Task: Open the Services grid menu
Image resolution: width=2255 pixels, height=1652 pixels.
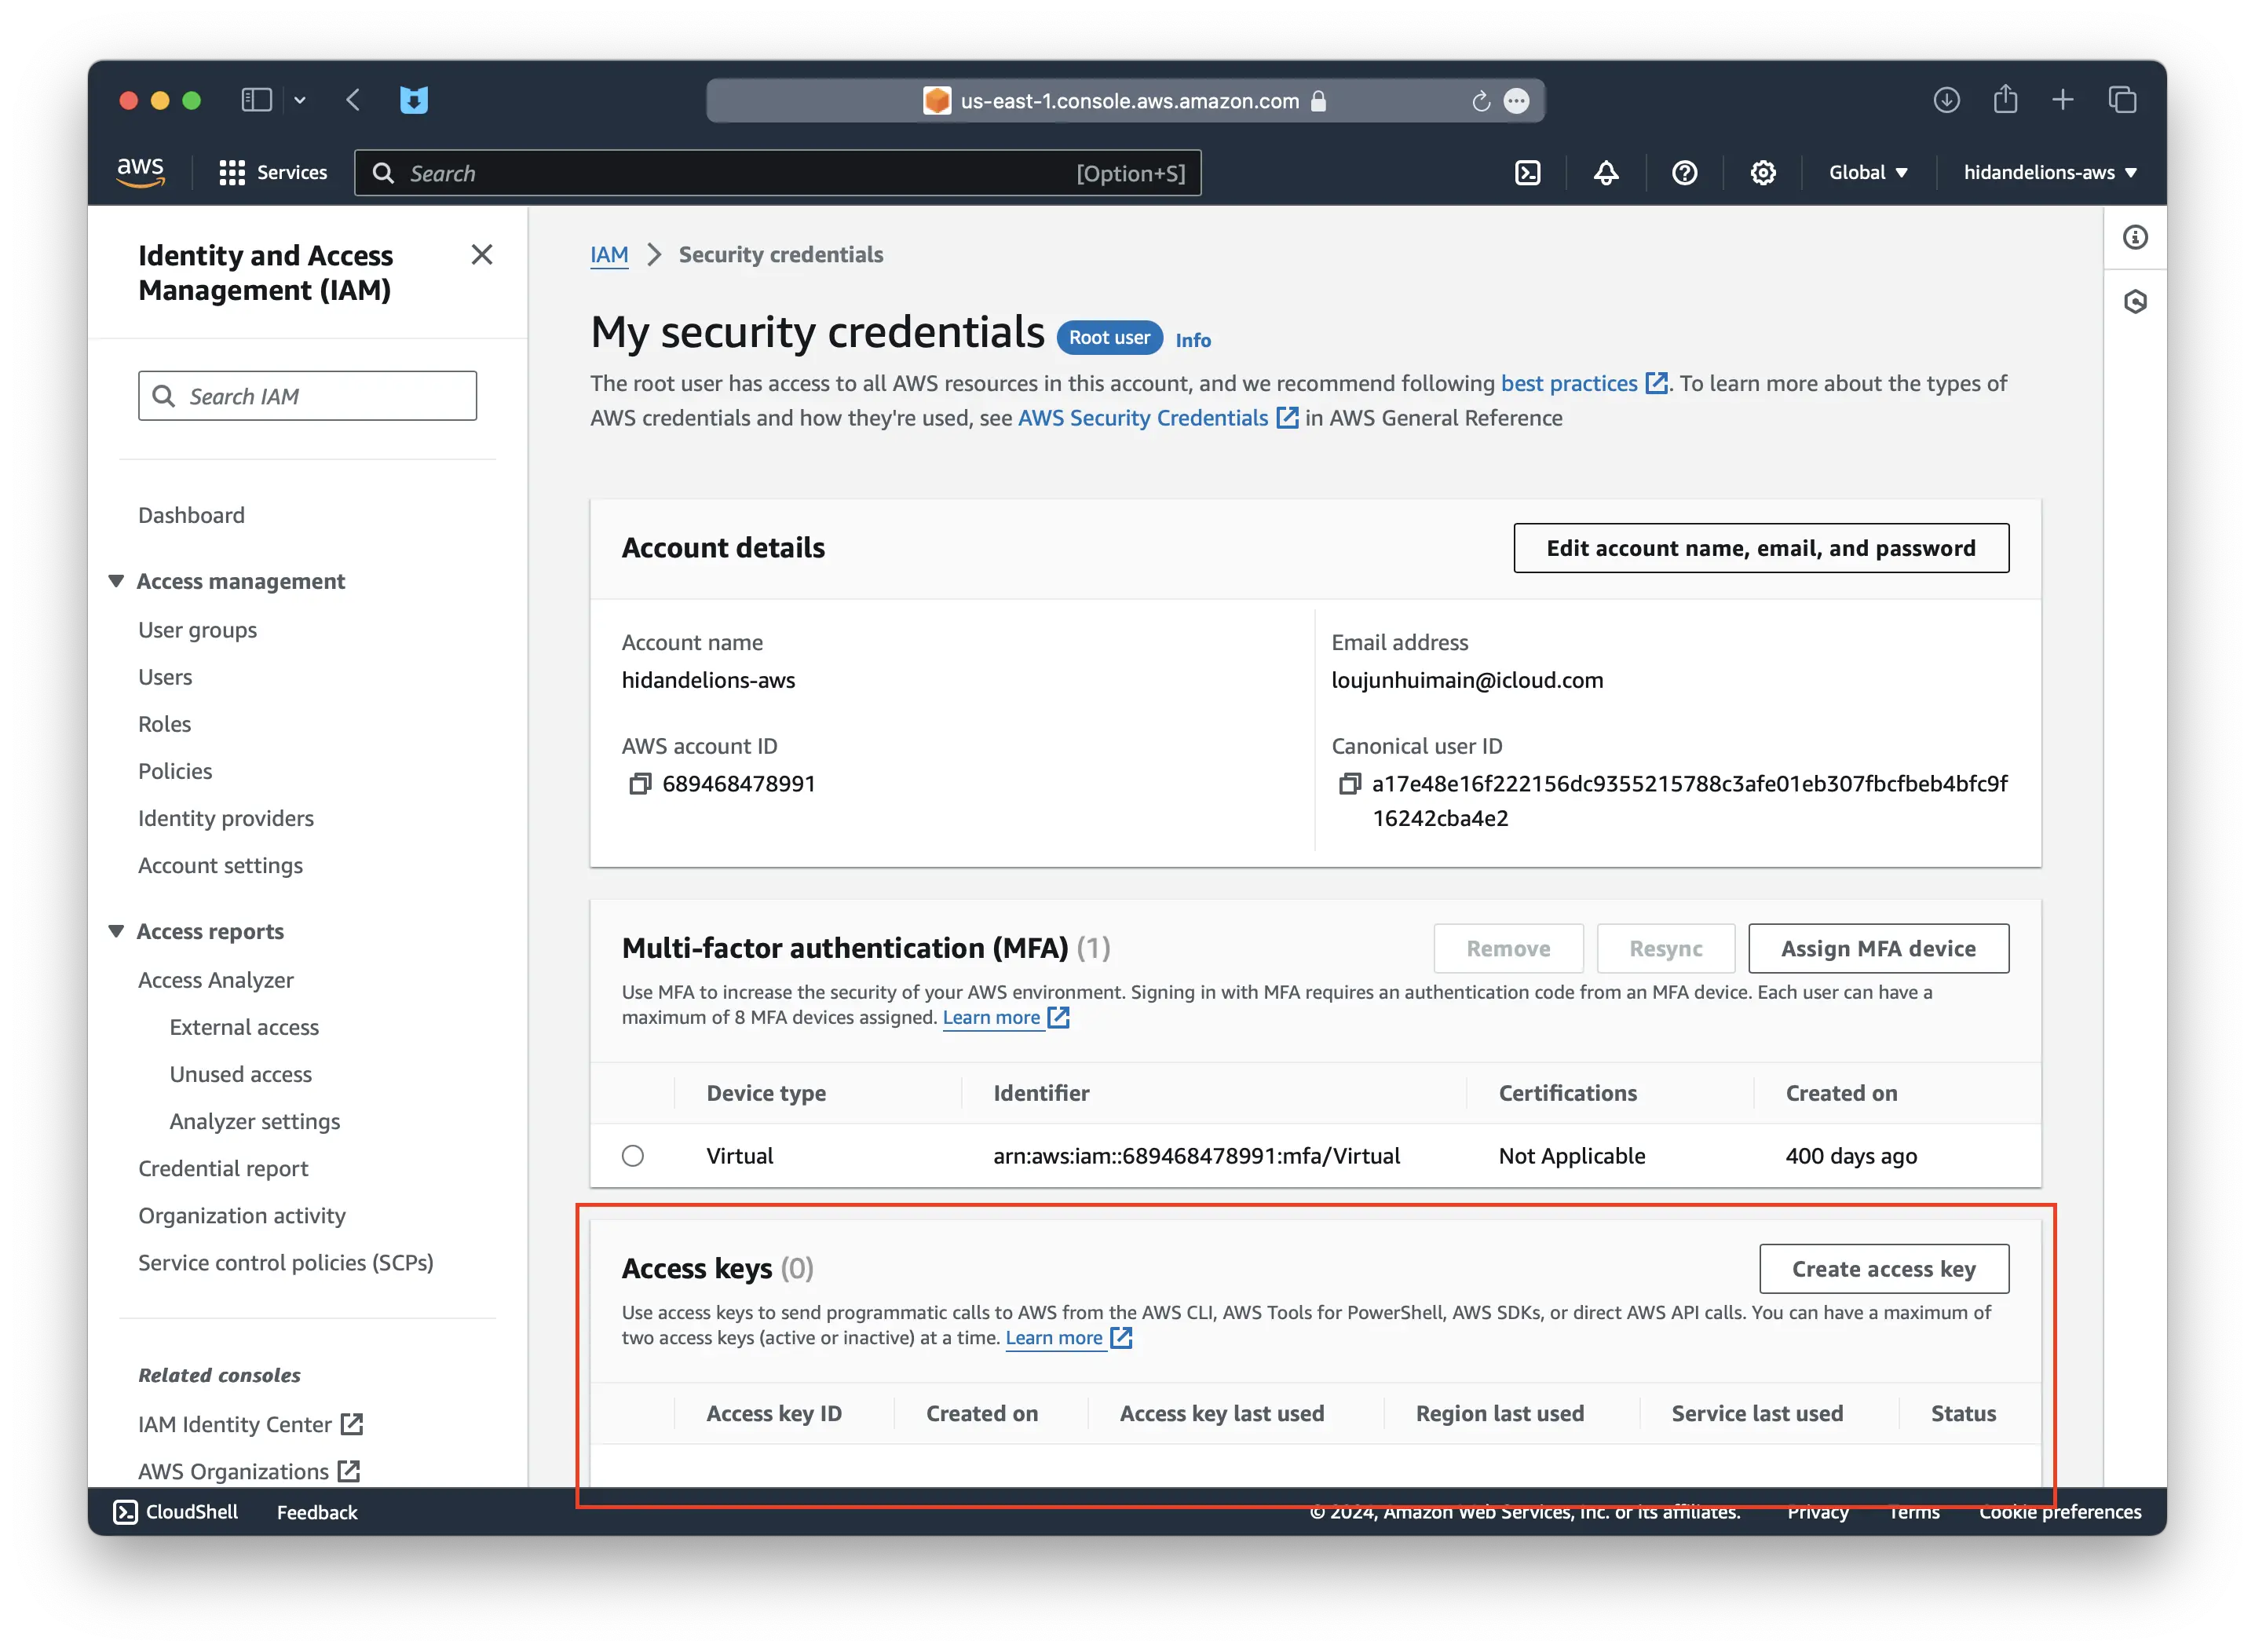Action: click(273, 172)
